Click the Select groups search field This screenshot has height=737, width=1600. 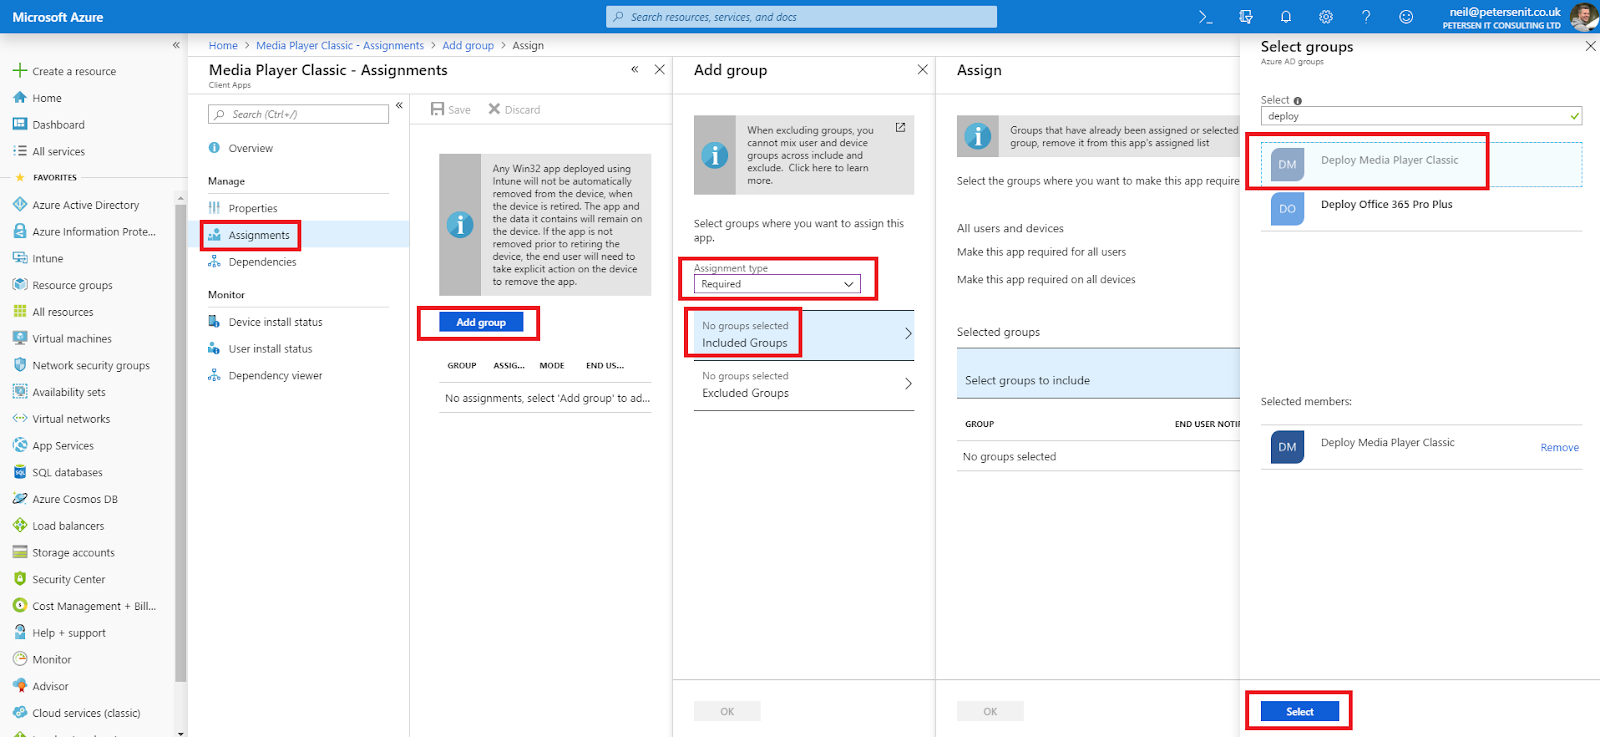[x=1421, y=116]
